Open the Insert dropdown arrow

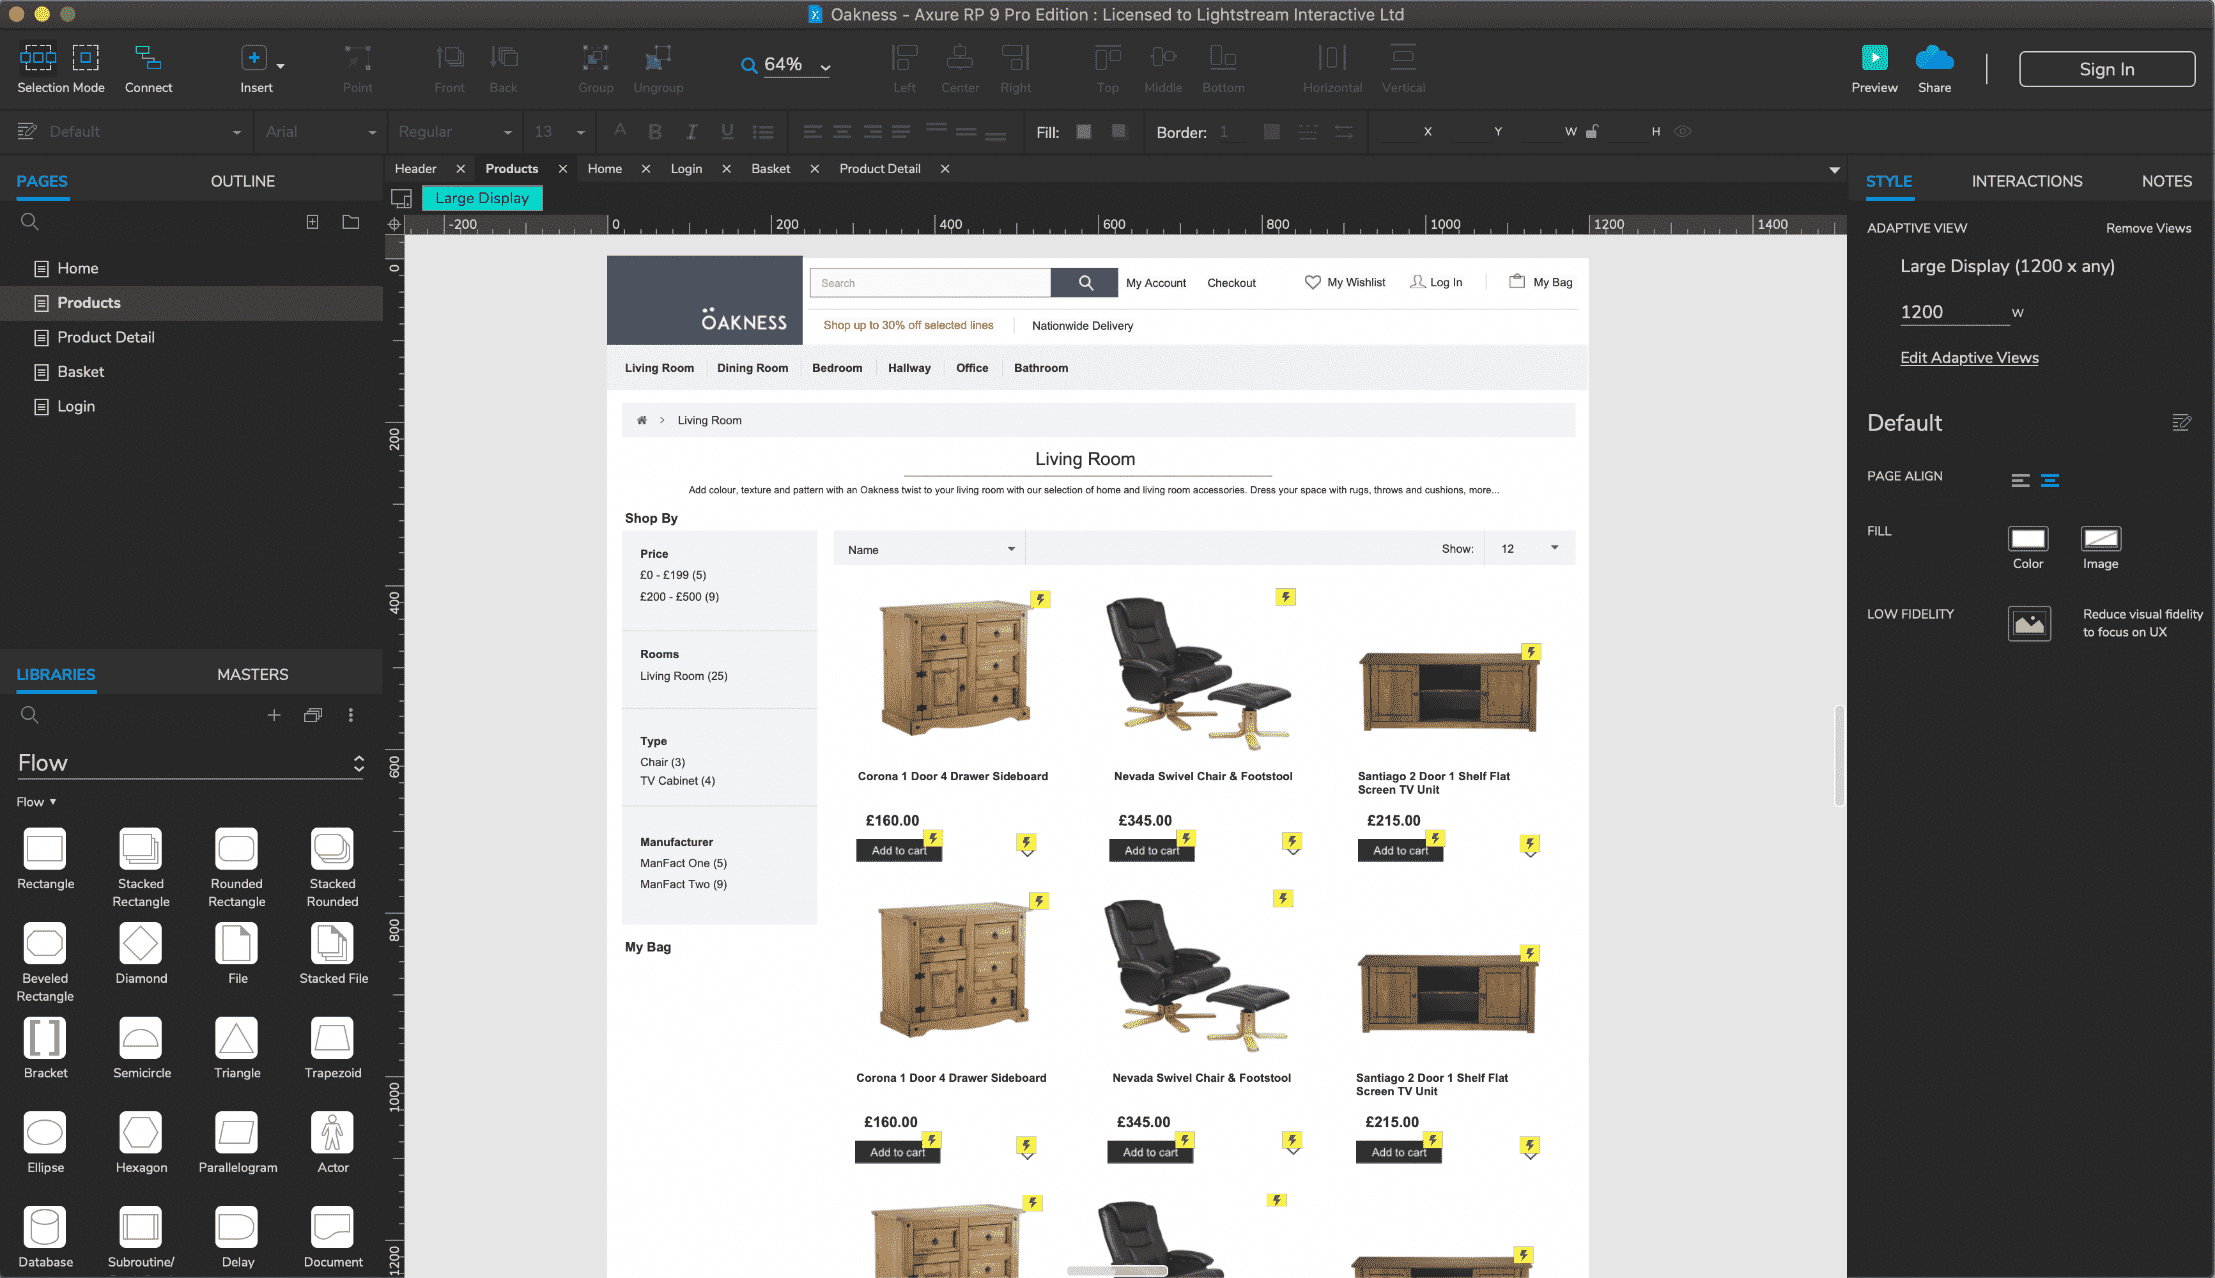click(281, 66)
